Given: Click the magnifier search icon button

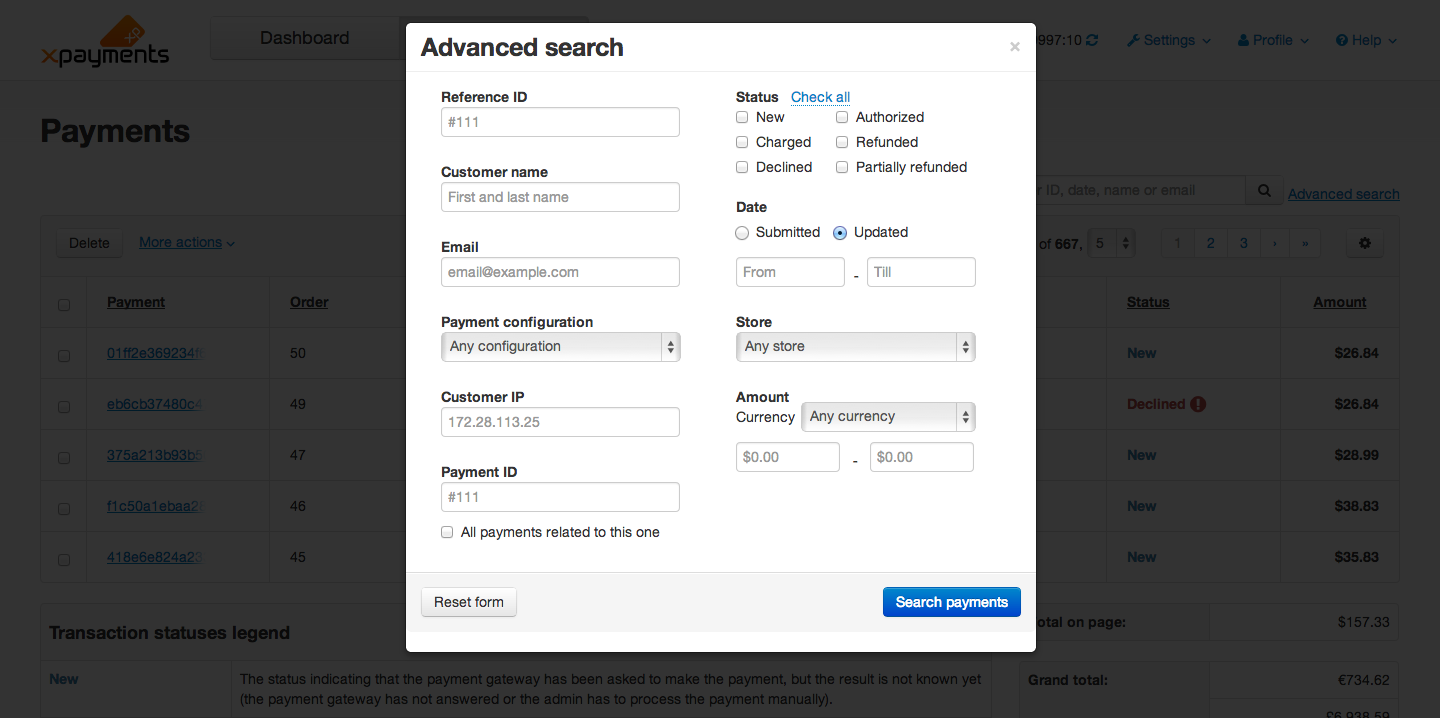Looking at the screenshot, I should click(1264, 190).
